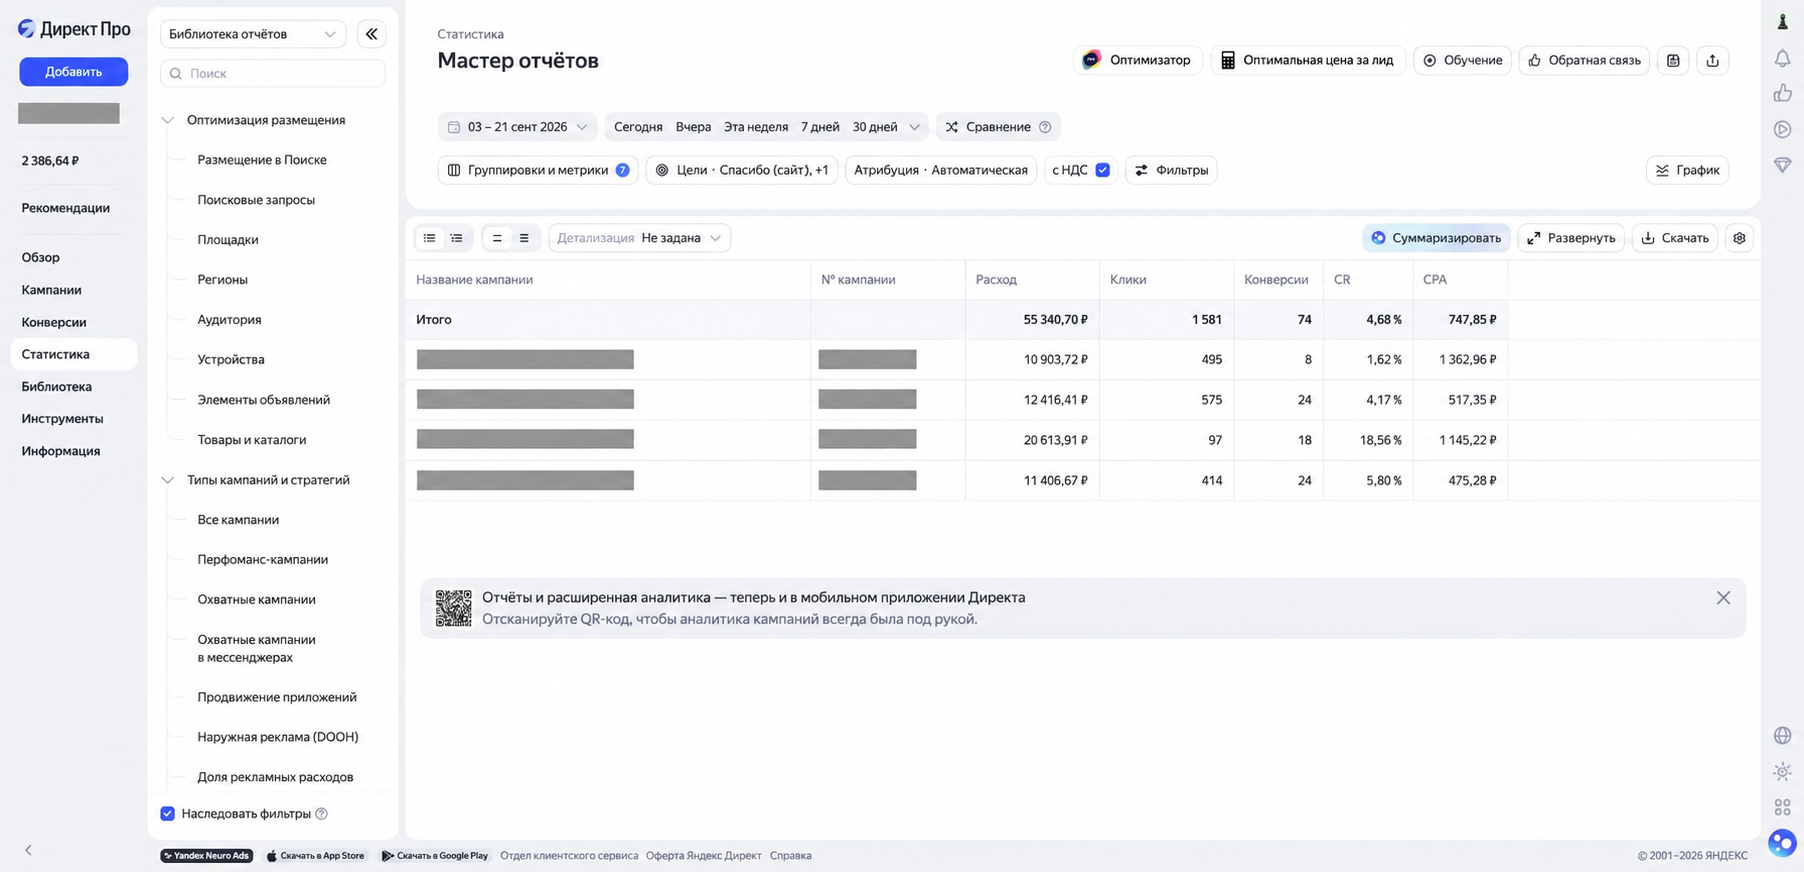Click Скачать to download report

coord(1675,238)
